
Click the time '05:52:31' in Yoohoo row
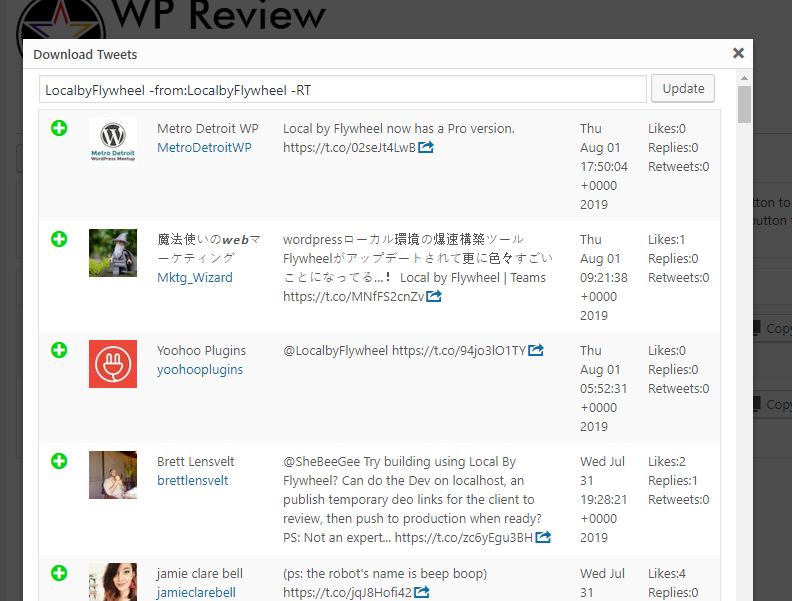[604, 389]
